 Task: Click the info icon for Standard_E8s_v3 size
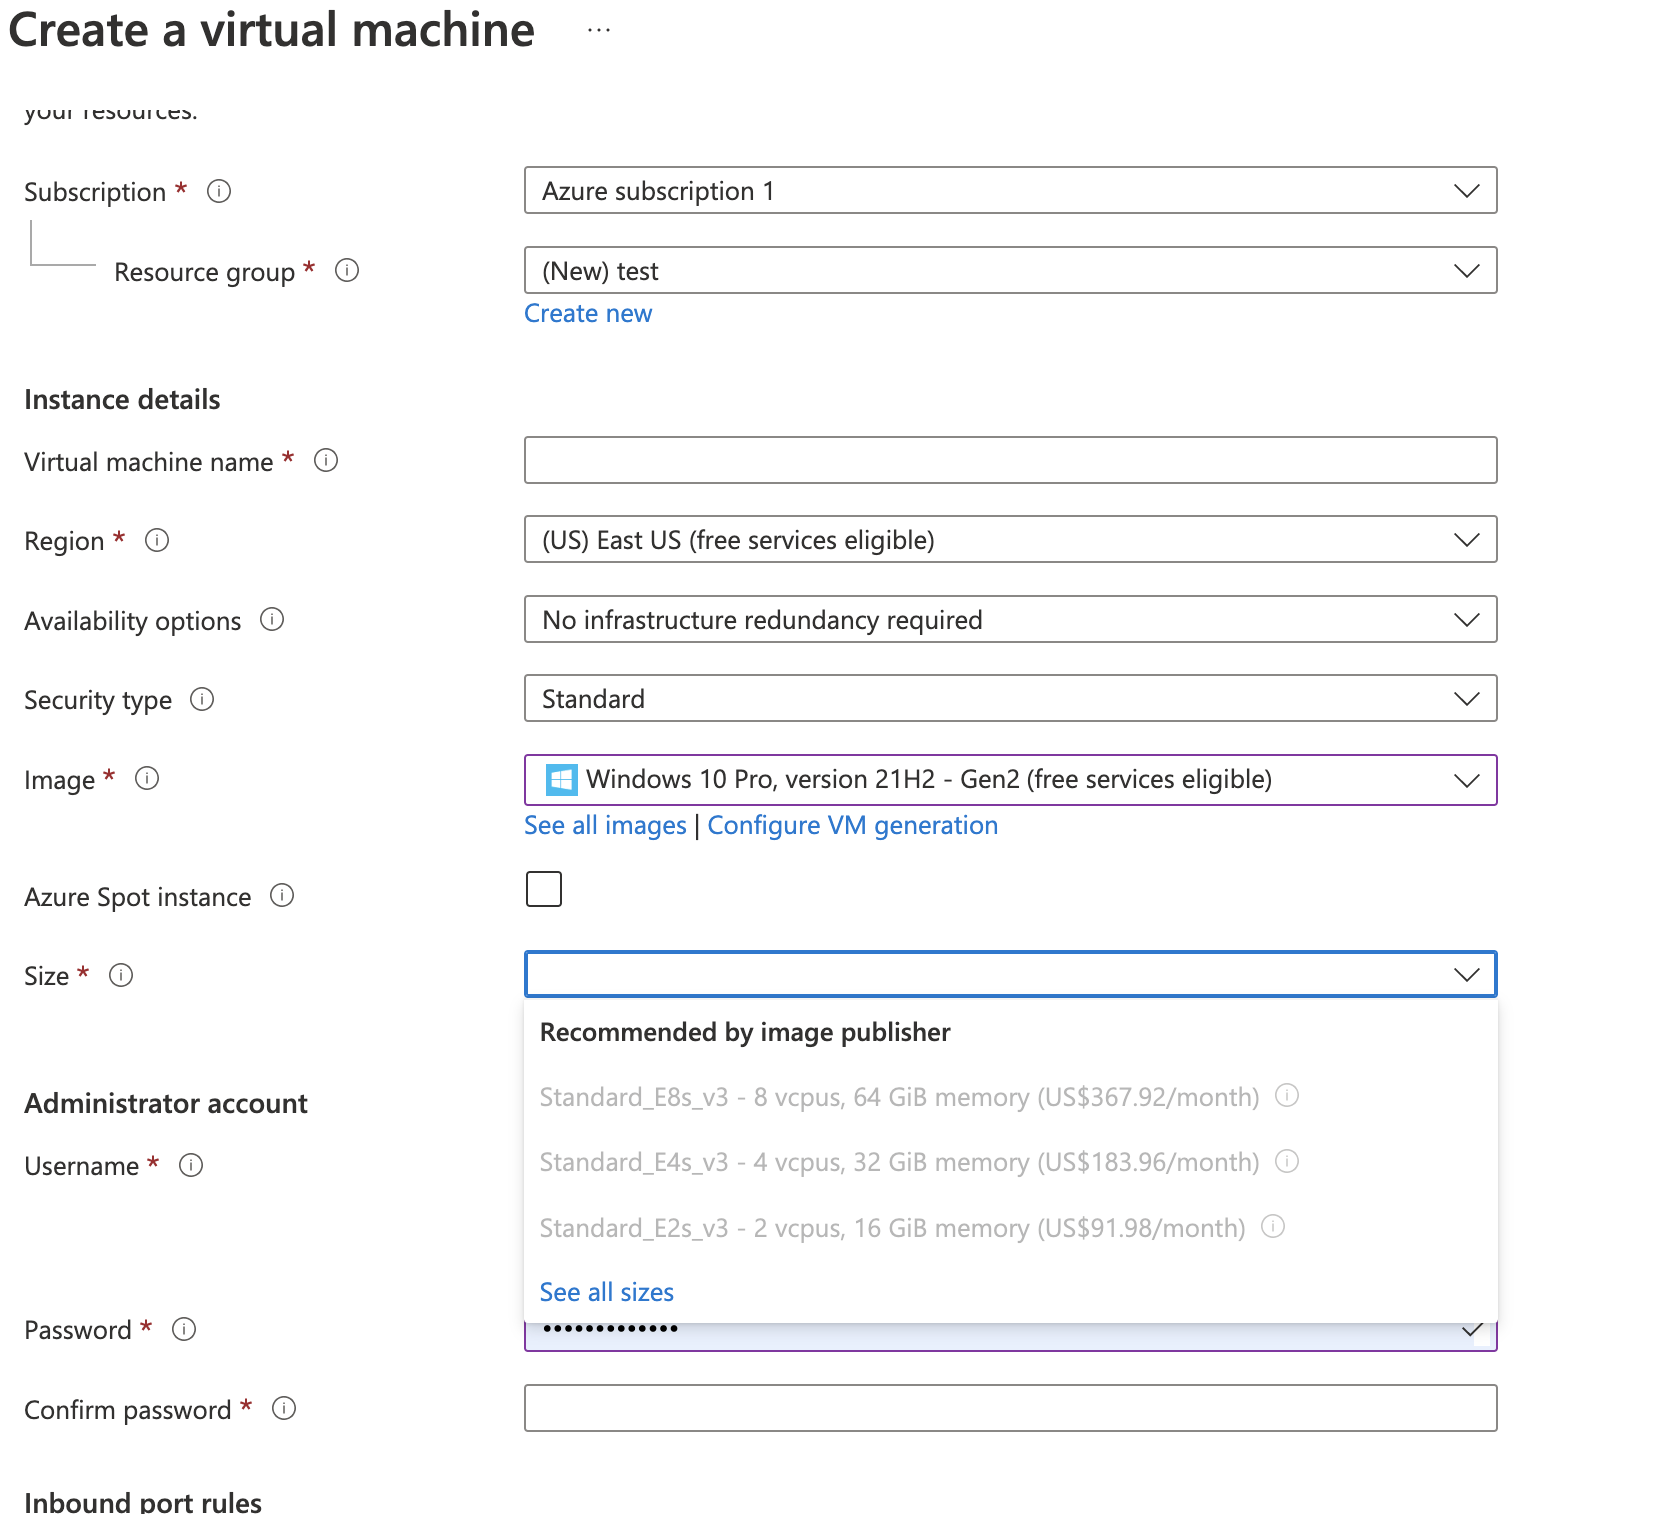[x=1287, y=1095]
